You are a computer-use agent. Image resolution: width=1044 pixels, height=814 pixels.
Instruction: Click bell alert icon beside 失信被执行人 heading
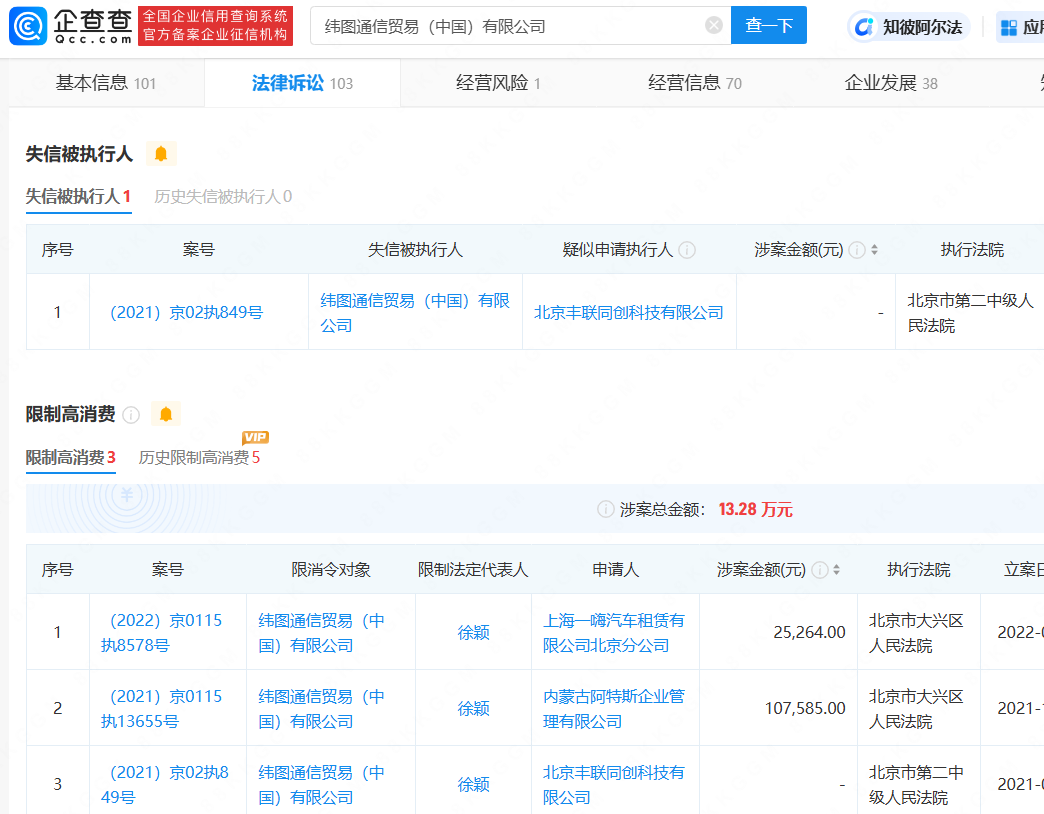pyautogui.click(x=160, y=154)
